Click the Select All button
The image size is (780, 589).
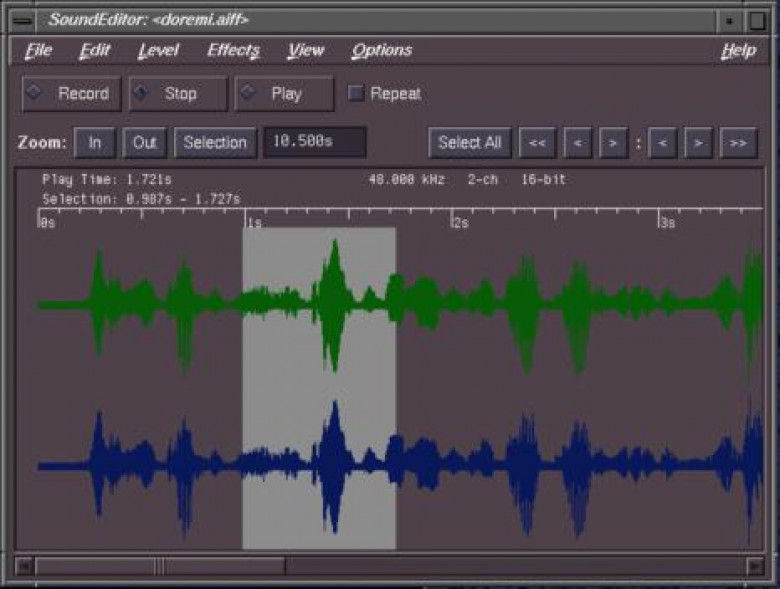tap(470, 143)
